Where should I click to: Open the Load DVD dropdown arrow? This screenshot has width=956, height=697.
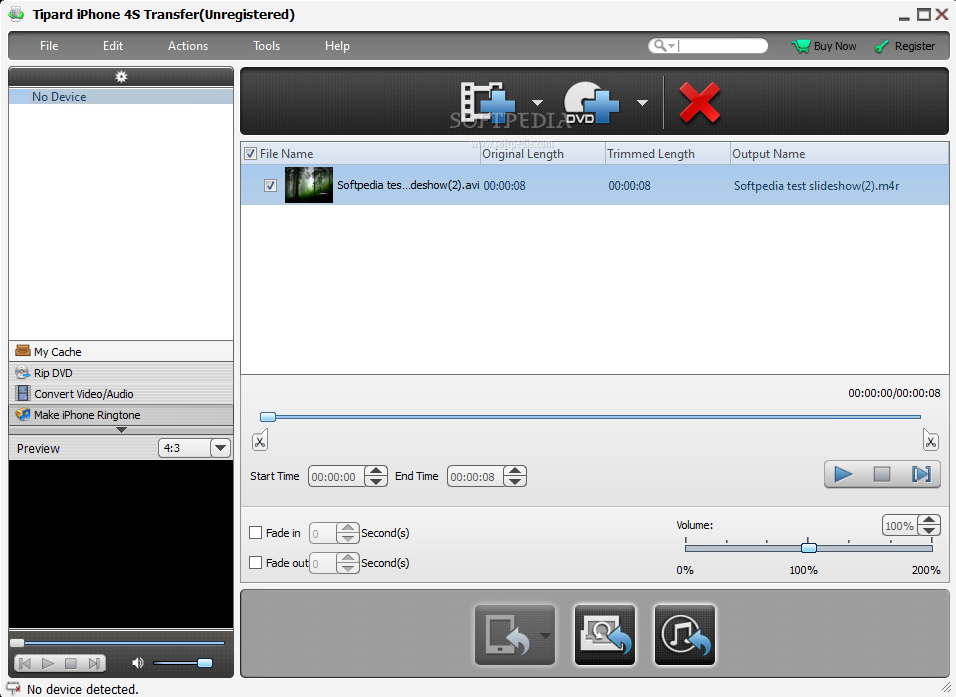[x=642, y=102]
